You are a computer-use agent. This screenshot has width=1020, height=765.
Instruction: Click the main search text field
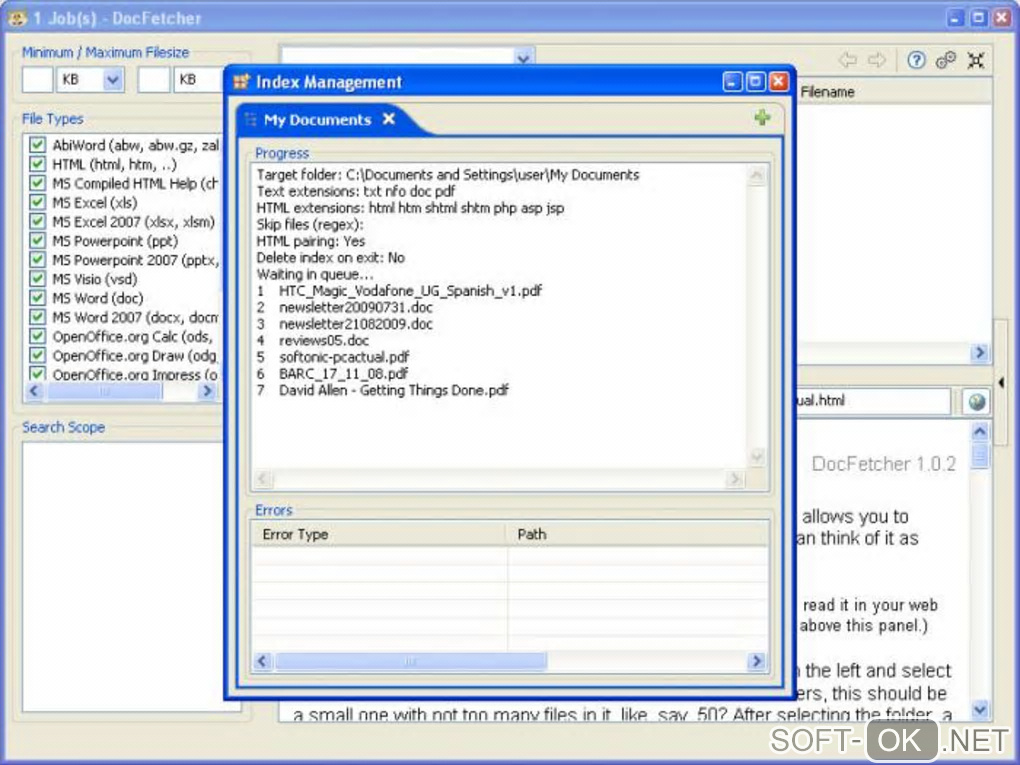[x=398, y=56]
